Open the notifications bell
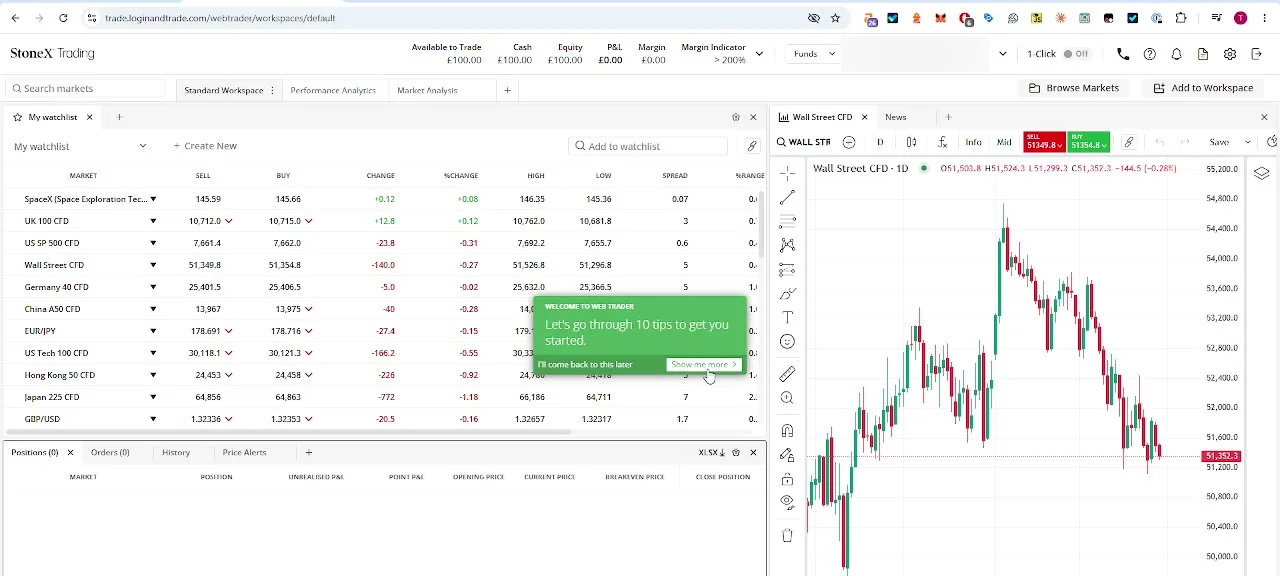The image size is (1280, 576). [1177, 54]
